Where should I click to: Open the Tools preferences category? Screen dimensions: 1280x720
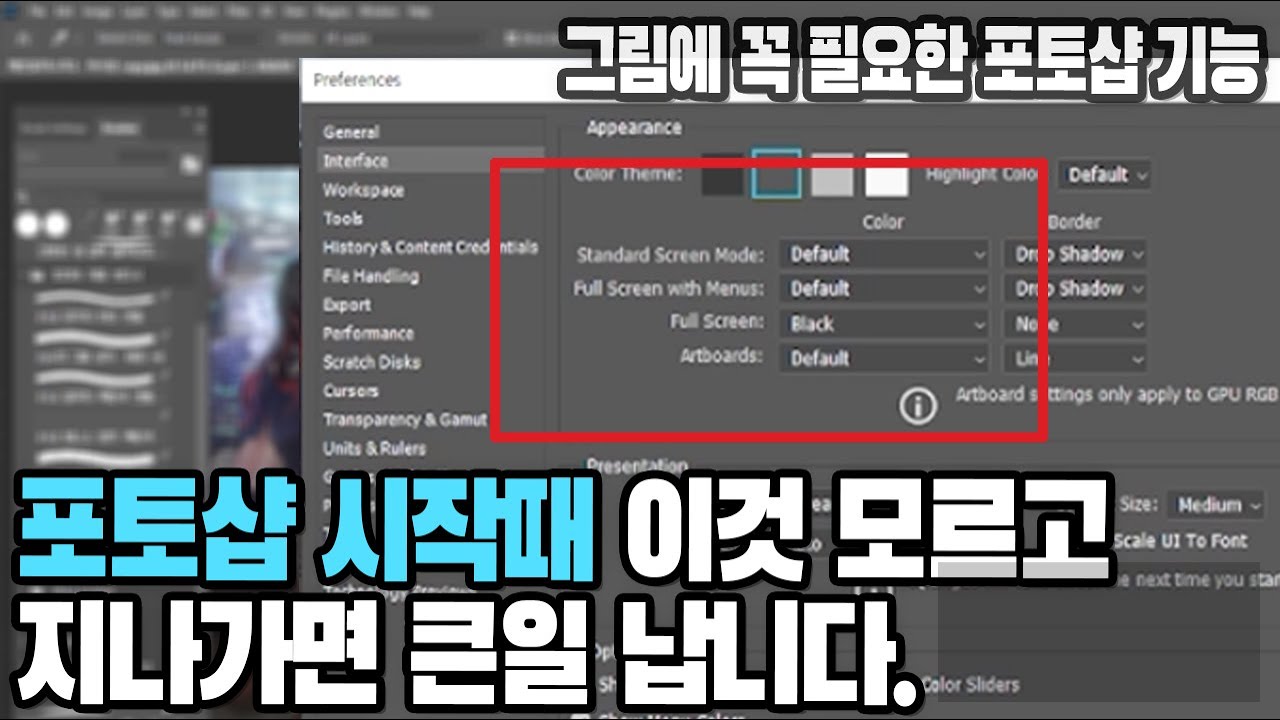(343, 218)
